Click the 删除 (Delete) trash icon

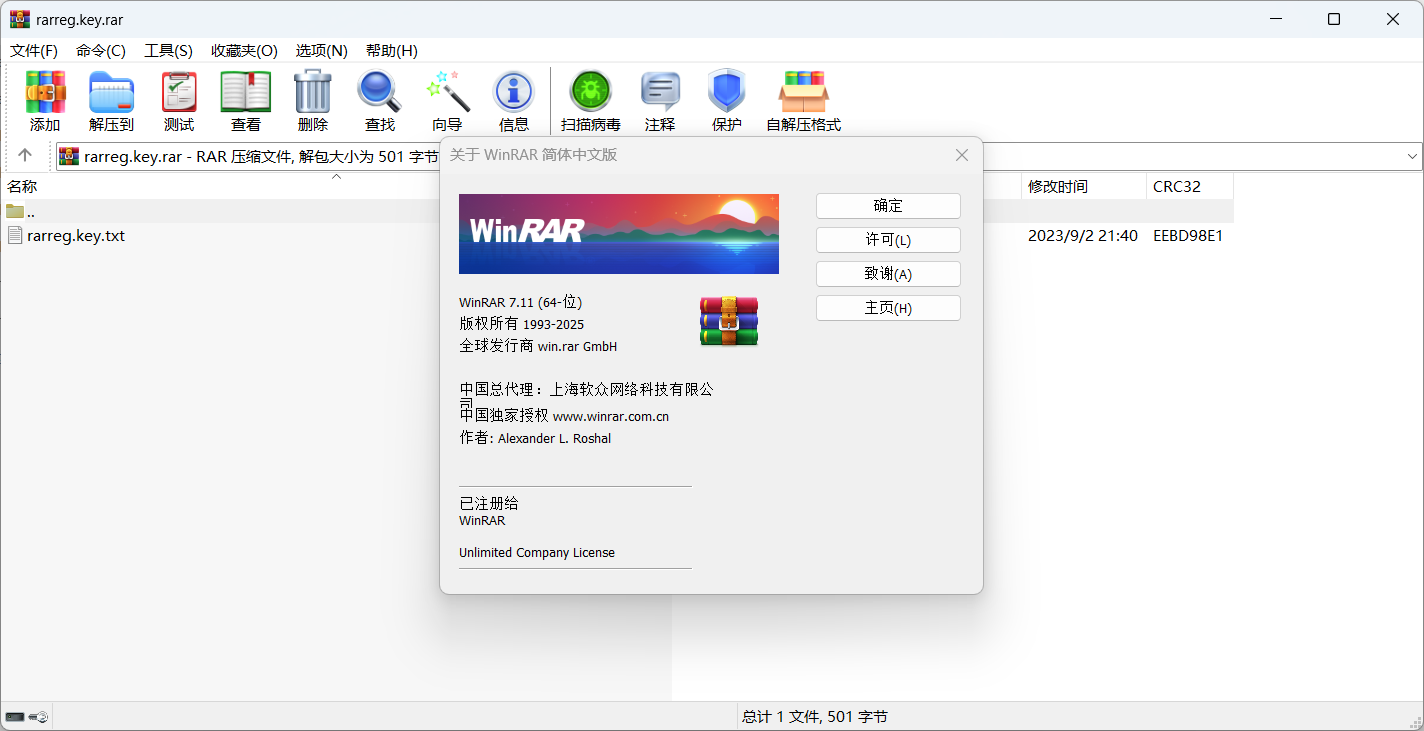[312, 92]
